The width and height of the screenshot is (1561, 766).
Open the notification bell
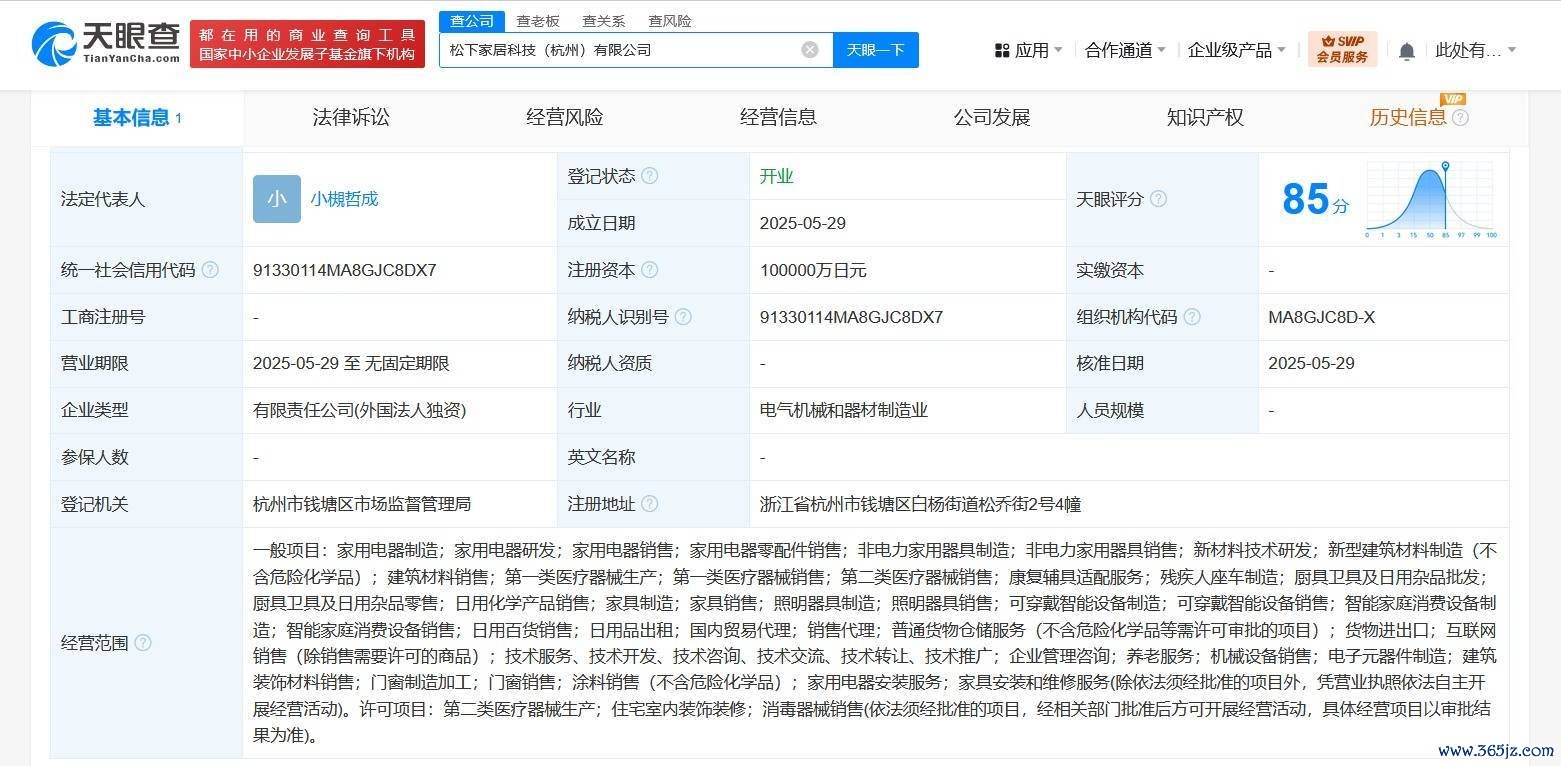pyautogui.click(x=1406, y=51)
